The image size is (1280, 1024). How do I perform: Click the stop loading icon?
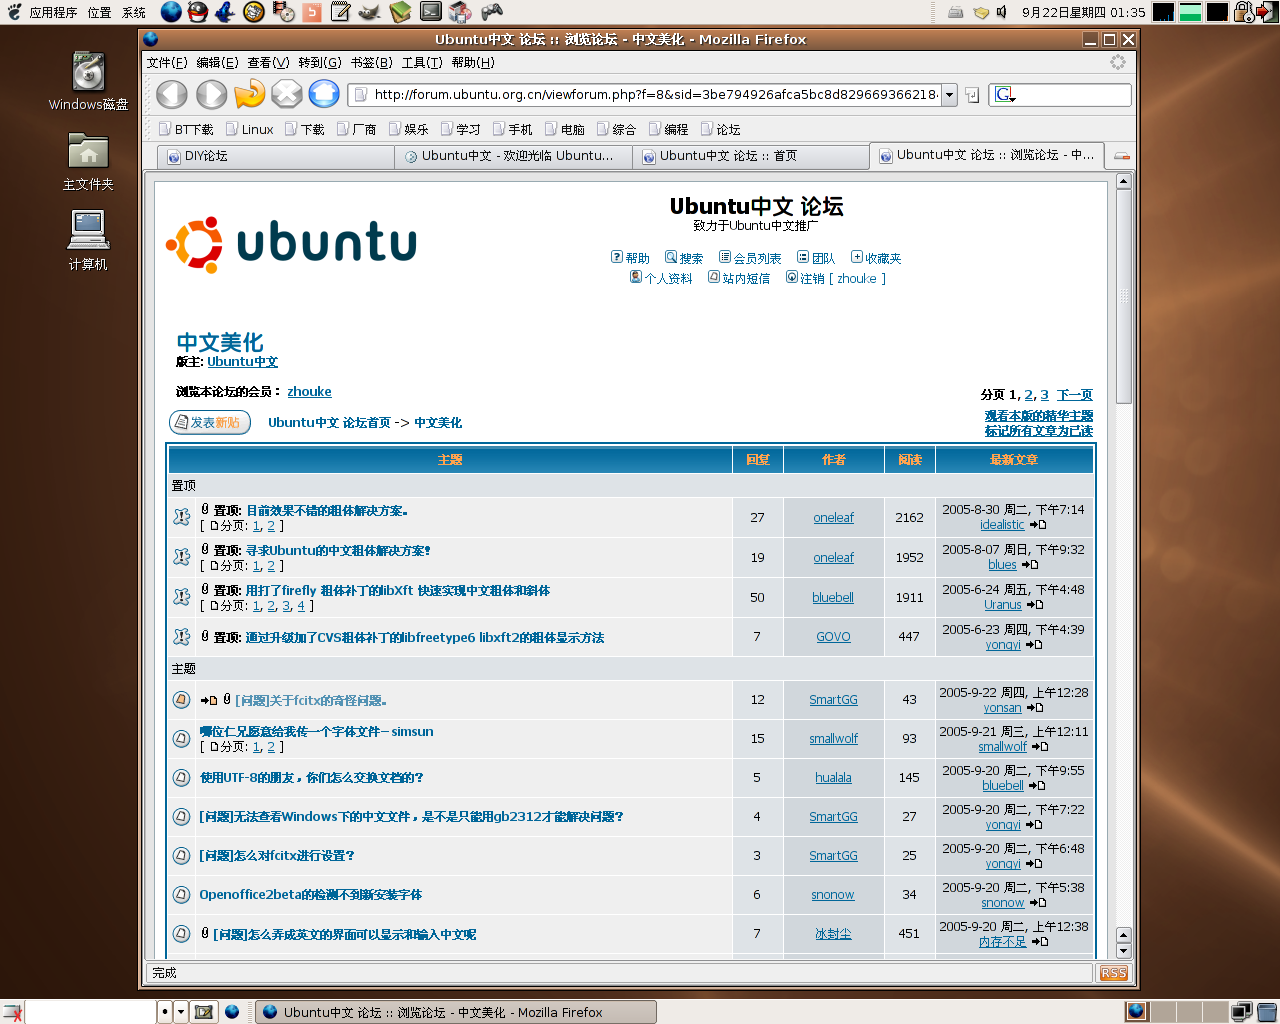(287, 94)
